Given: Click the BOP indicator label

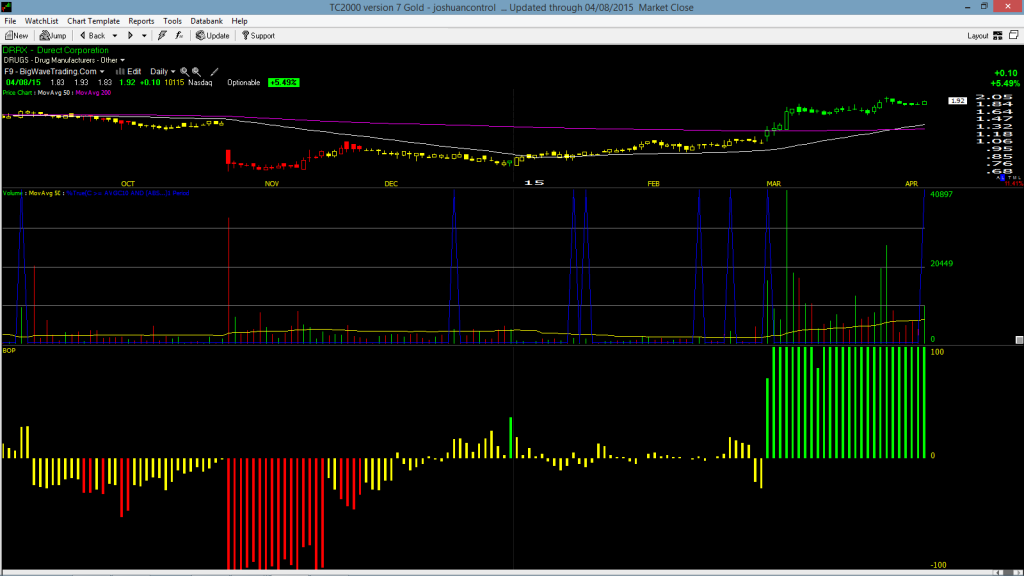Looking at the screenshot, I should click(x=9, y=351).
